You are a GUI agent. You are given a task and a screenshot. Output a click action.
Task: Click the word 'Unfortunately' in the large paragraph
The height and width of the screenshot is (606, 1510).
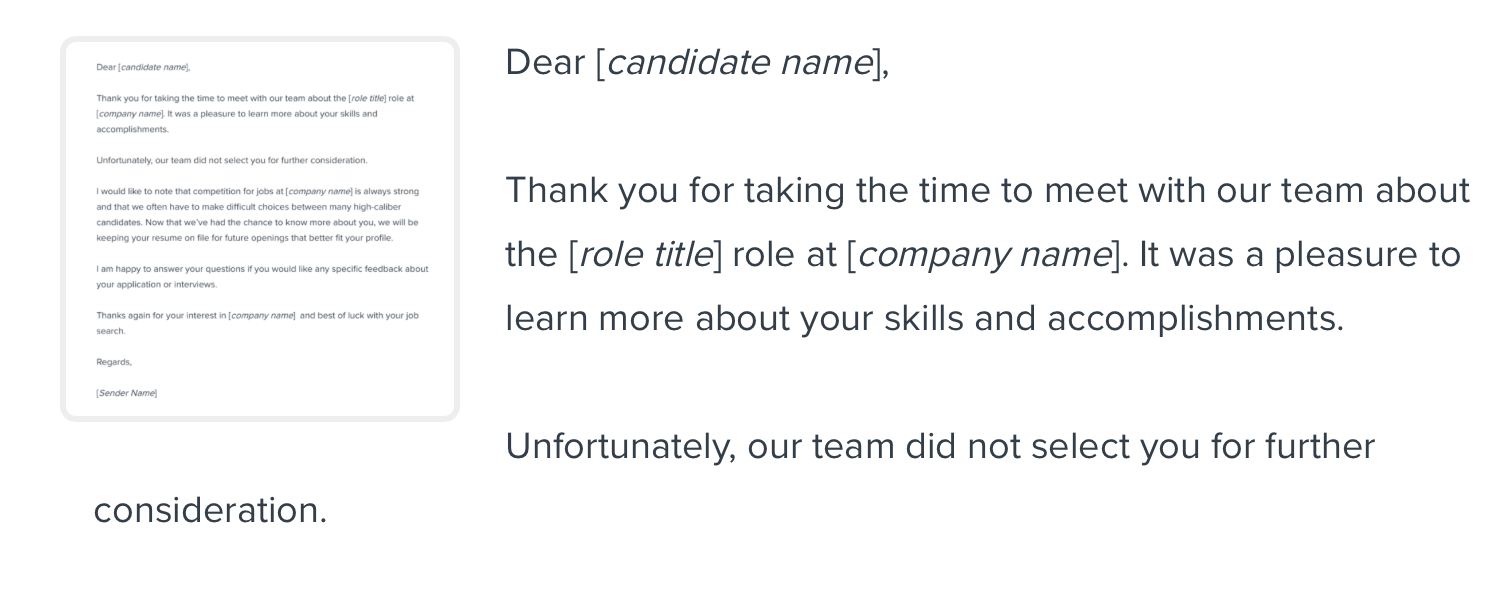621,446
